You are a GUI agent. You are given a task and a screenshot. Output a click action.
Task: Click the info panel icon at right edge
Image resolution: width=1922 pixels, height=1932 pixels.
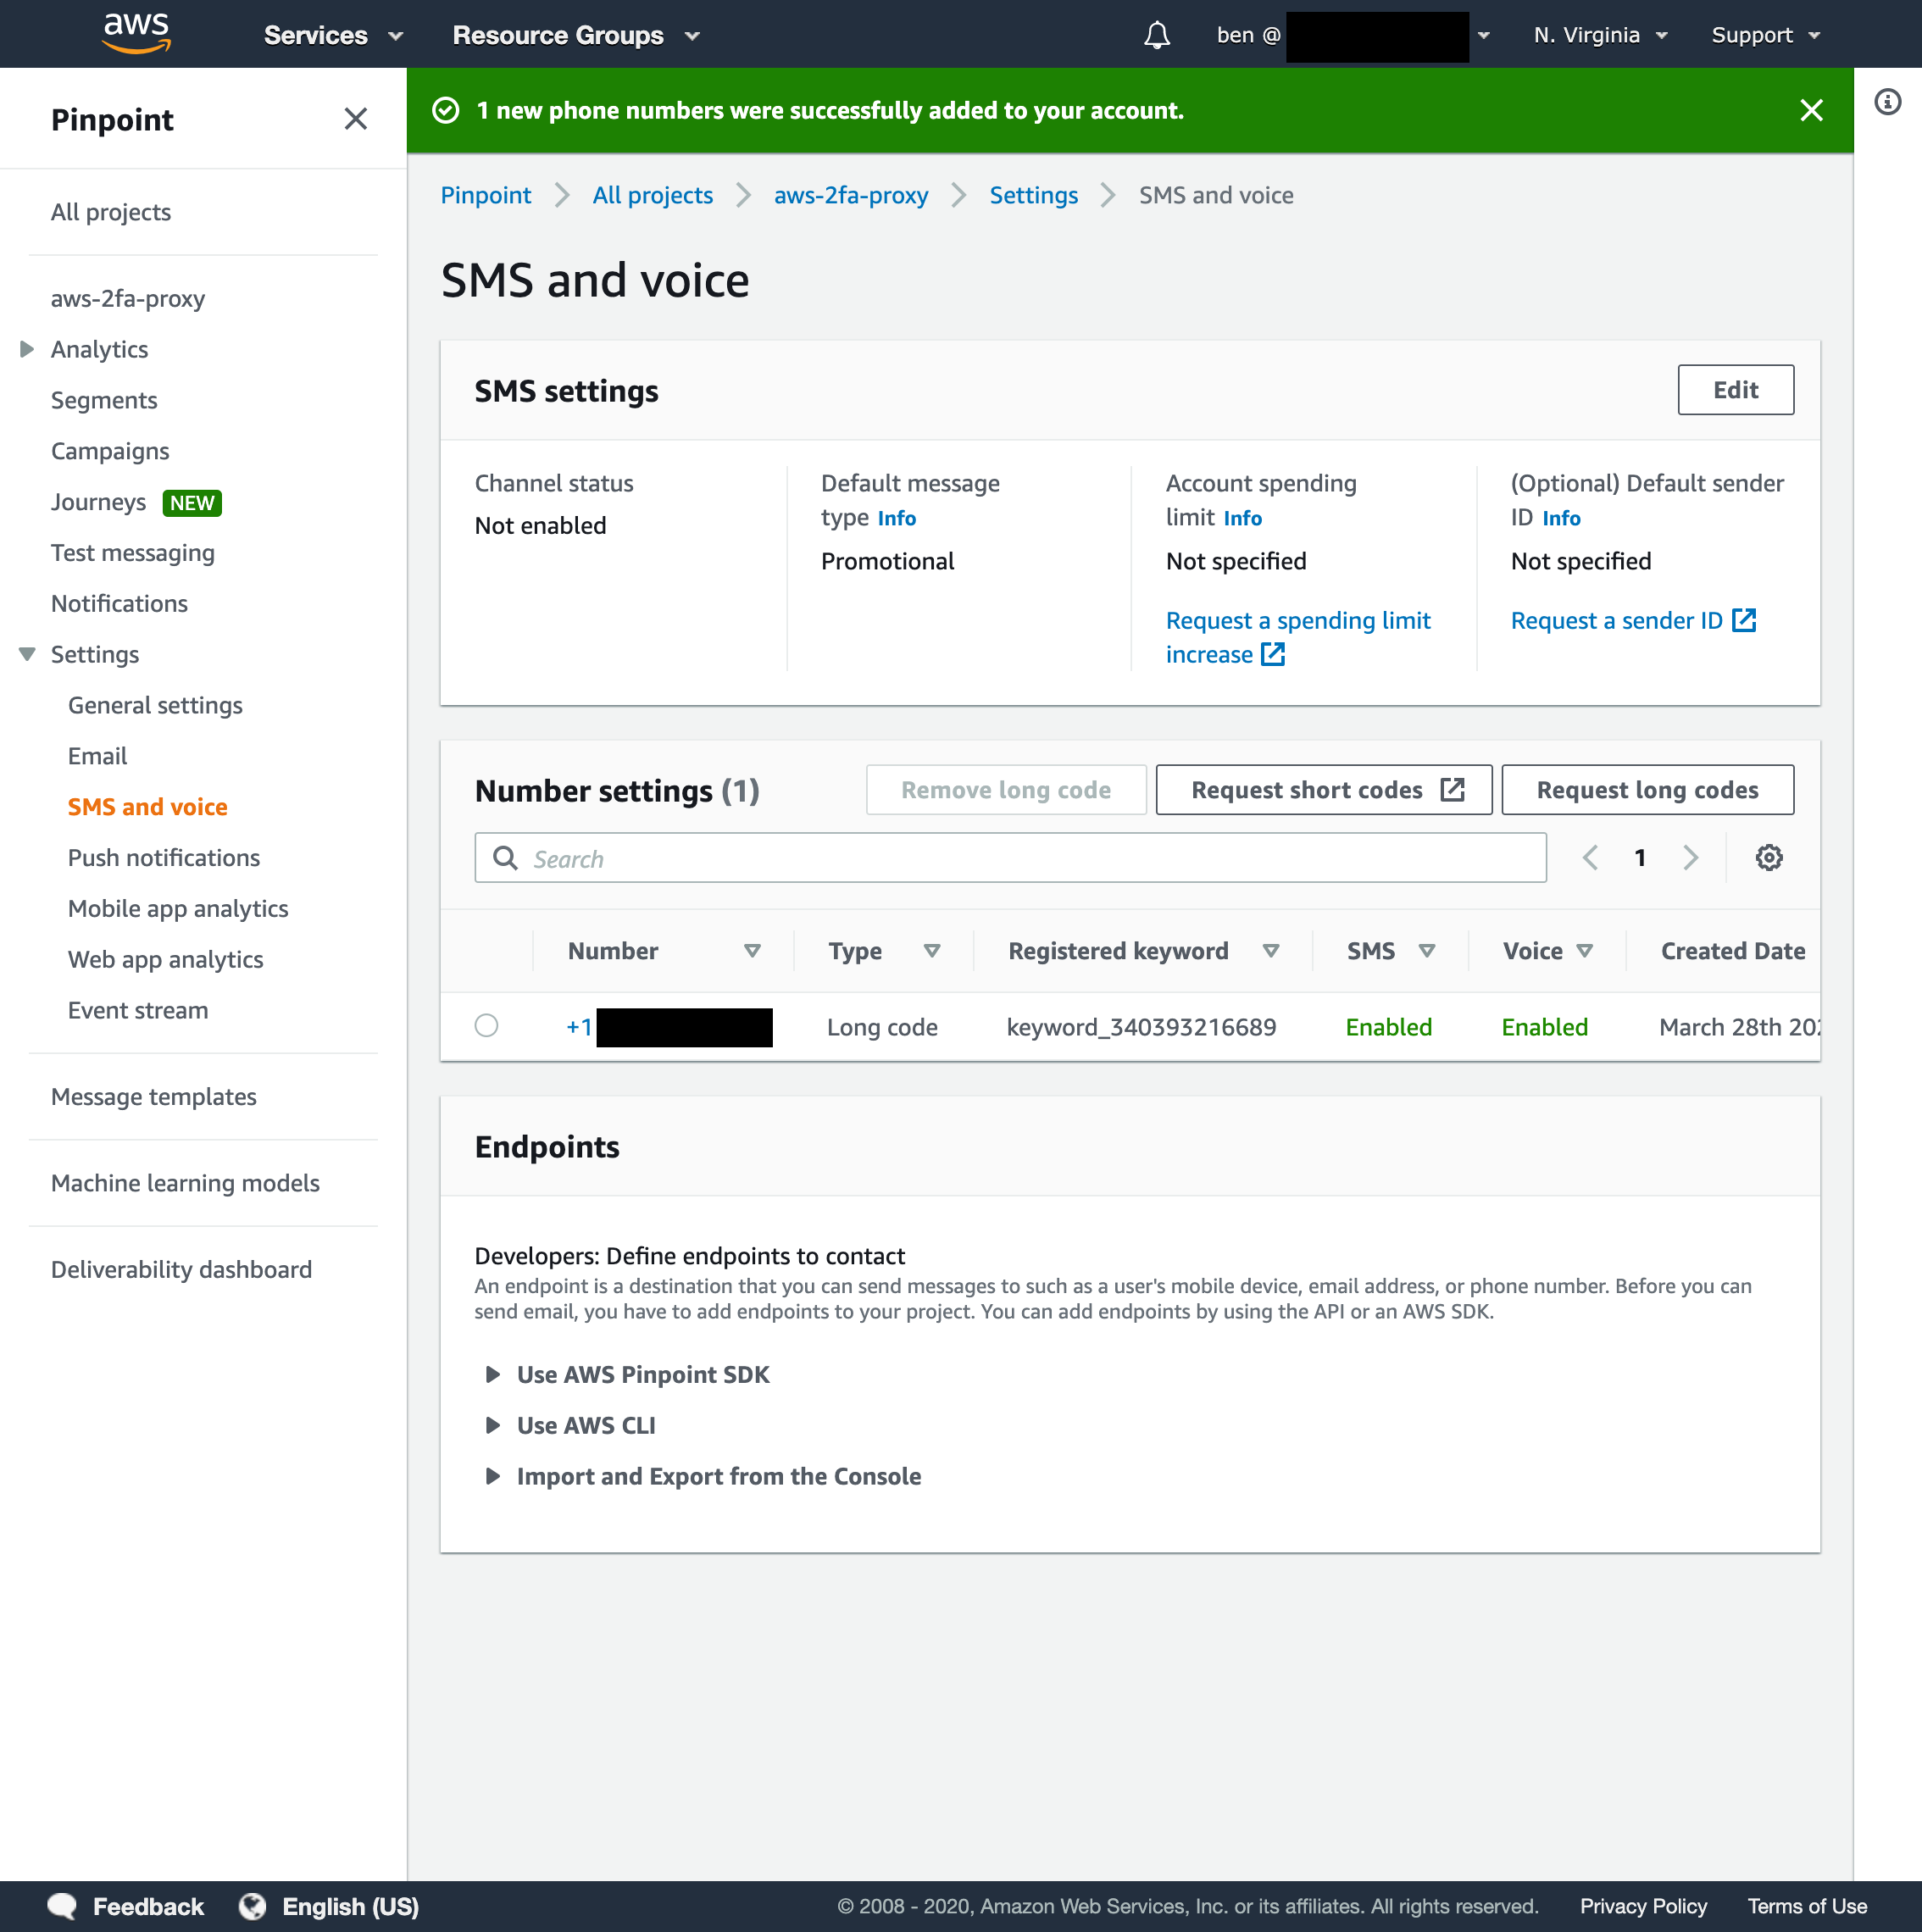(x=1886, y=102)
